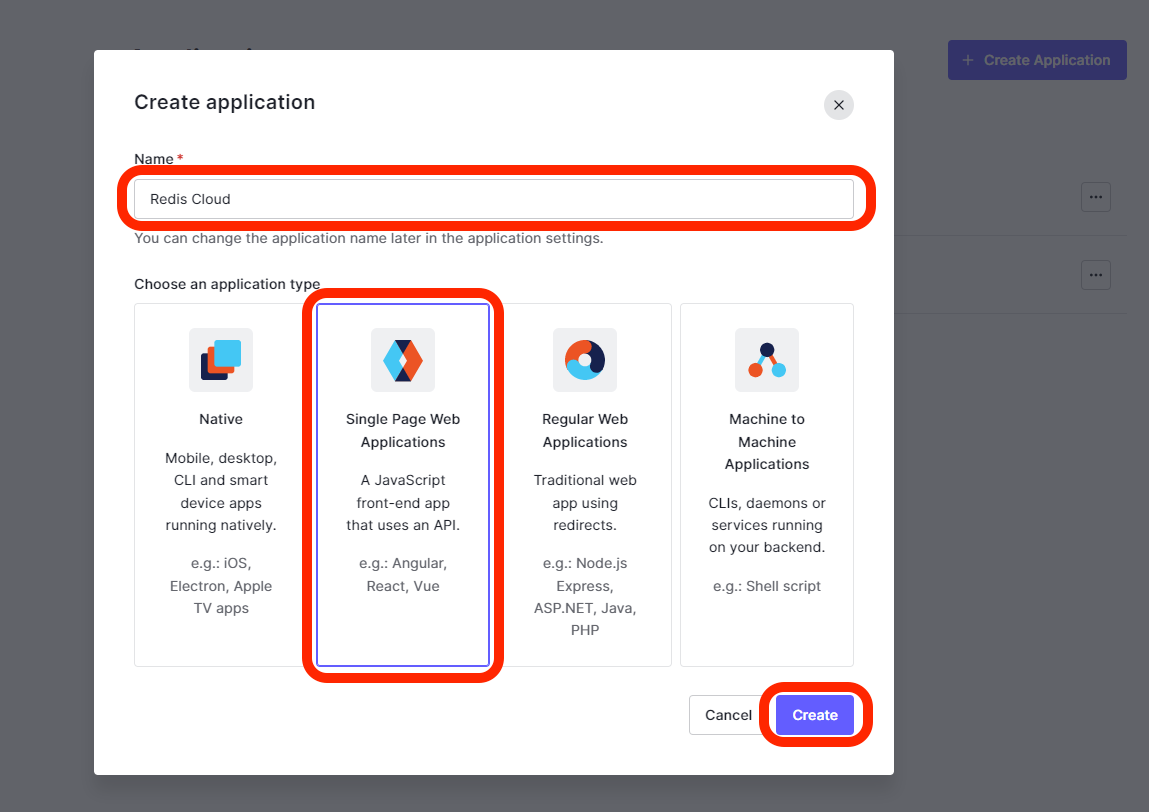1149x812 pixels.
Task: Select the Machine to Machine Applications title
Action: click(767, 442)
